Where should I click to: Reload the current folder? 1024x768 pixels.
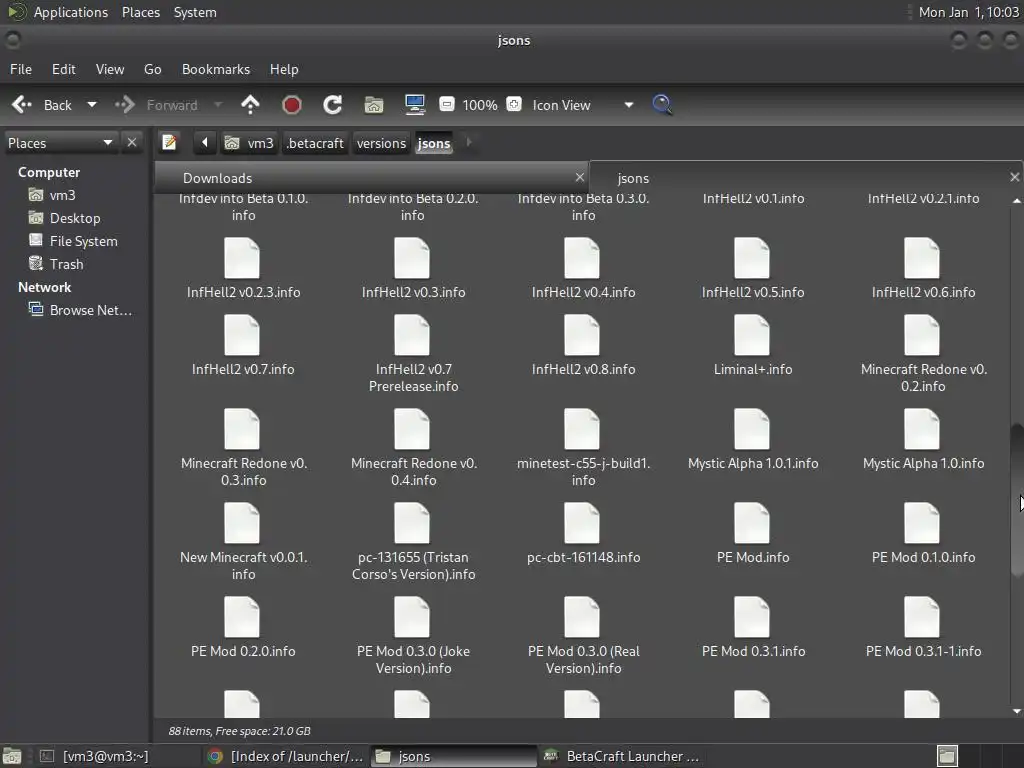pyautogui.click(x=332, y=105)
